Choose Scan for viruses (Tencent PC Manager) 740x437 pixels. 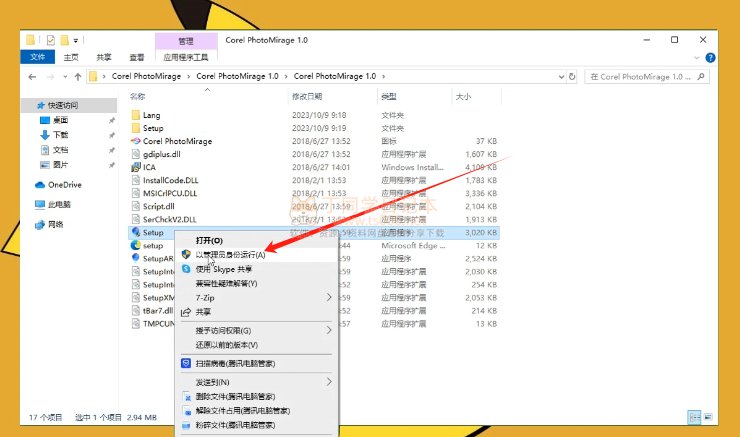(x=257, y=363)
